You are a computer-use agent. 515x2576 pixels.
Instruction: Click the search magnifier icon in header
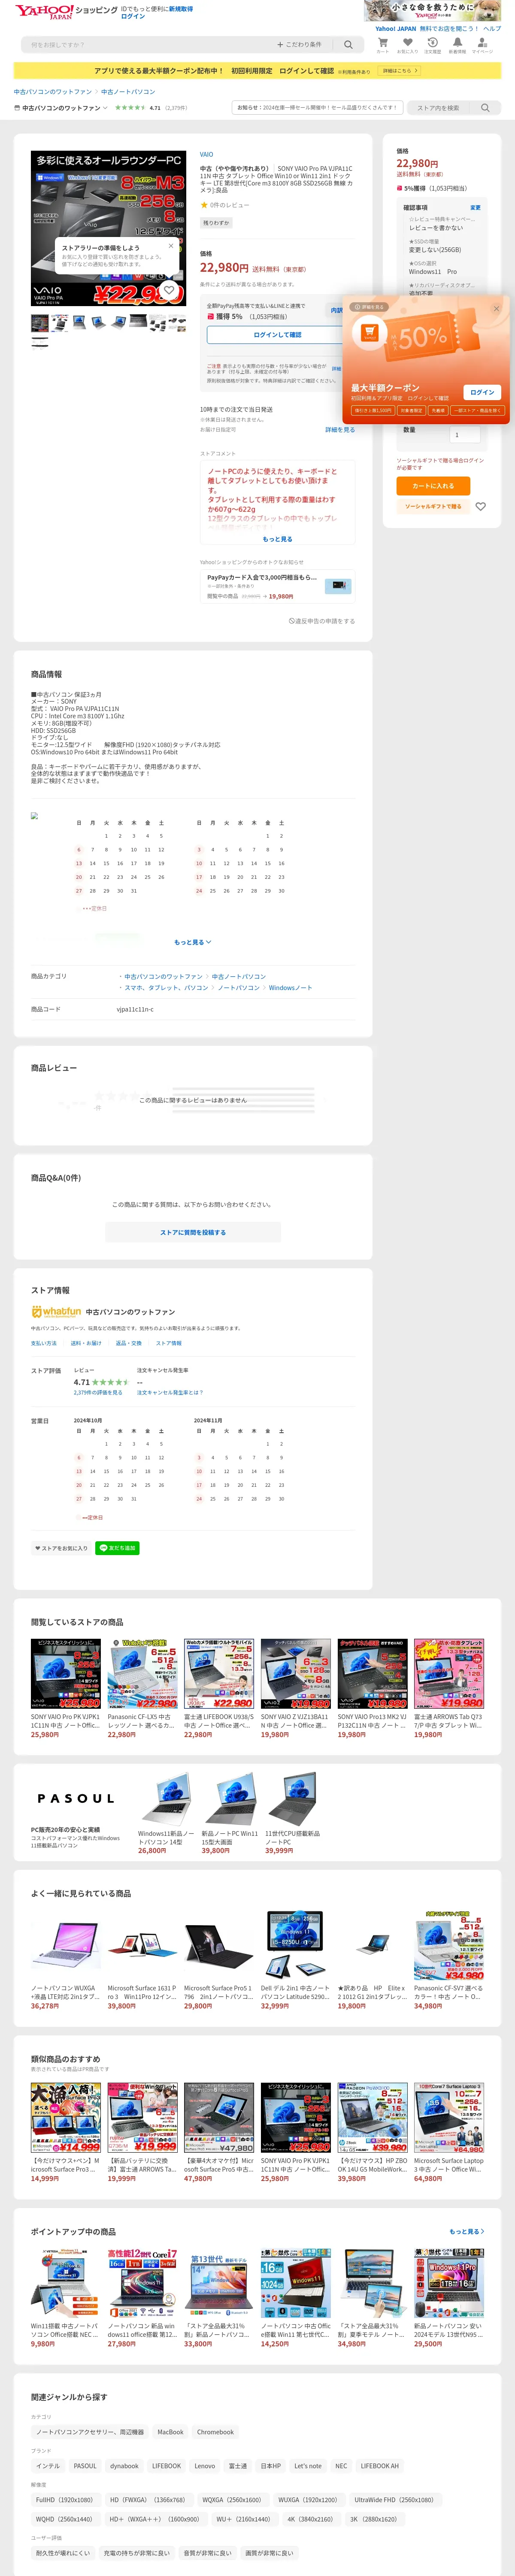point(348,45)
